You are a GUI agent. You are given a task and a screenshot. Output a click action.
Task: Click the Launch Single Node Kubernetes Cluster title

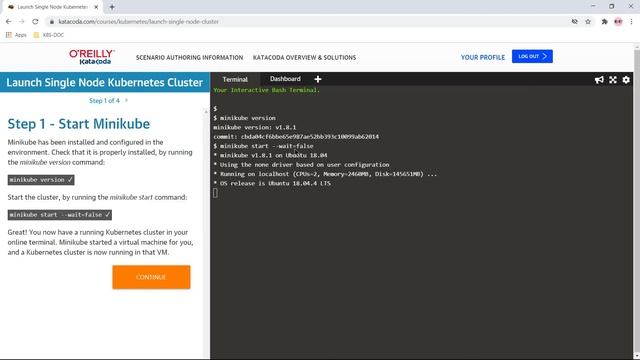[x=104, y=82]
